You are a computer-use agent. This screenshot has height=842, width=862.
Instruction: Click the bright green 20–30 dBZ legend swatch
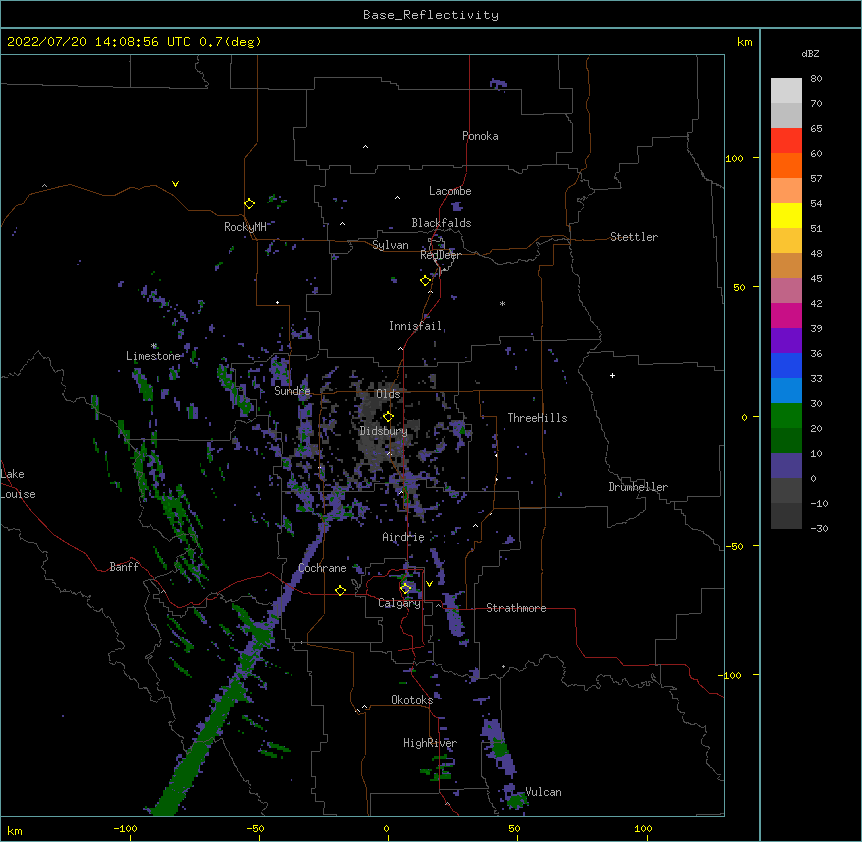point(786,416)
